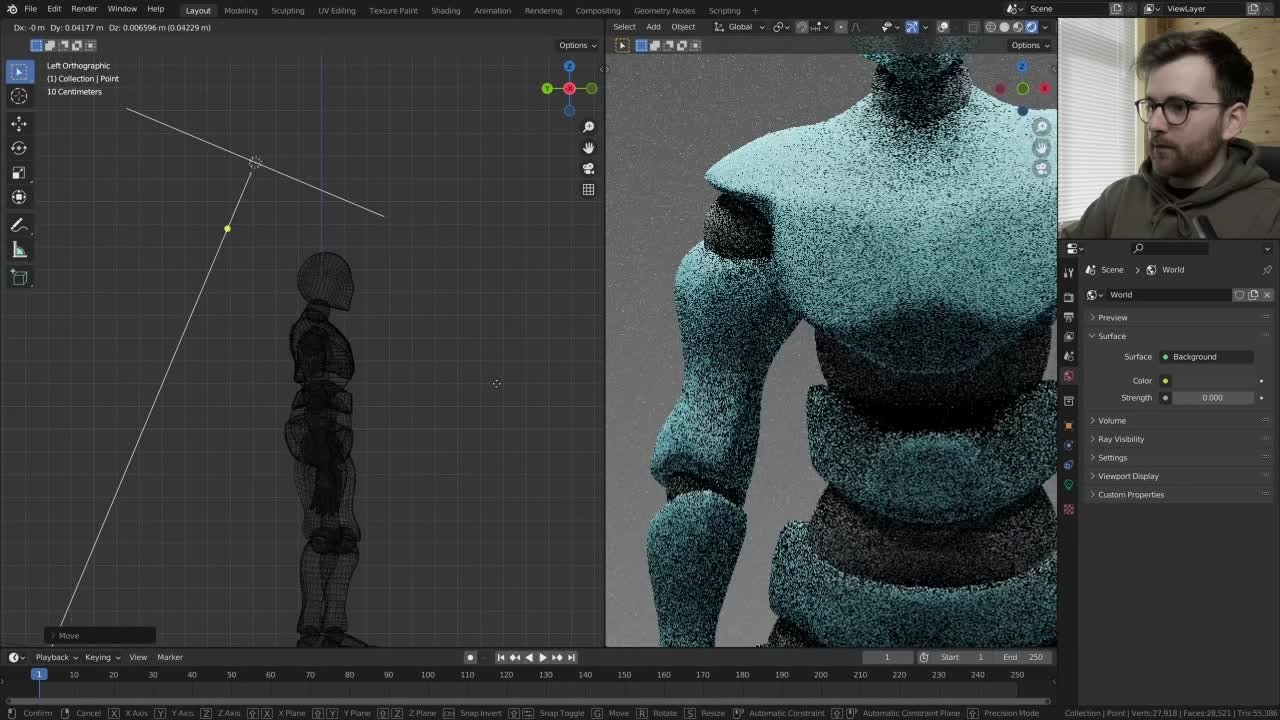Open the Render menu
The image size is (1280, 720).
(x=84, y=9)
